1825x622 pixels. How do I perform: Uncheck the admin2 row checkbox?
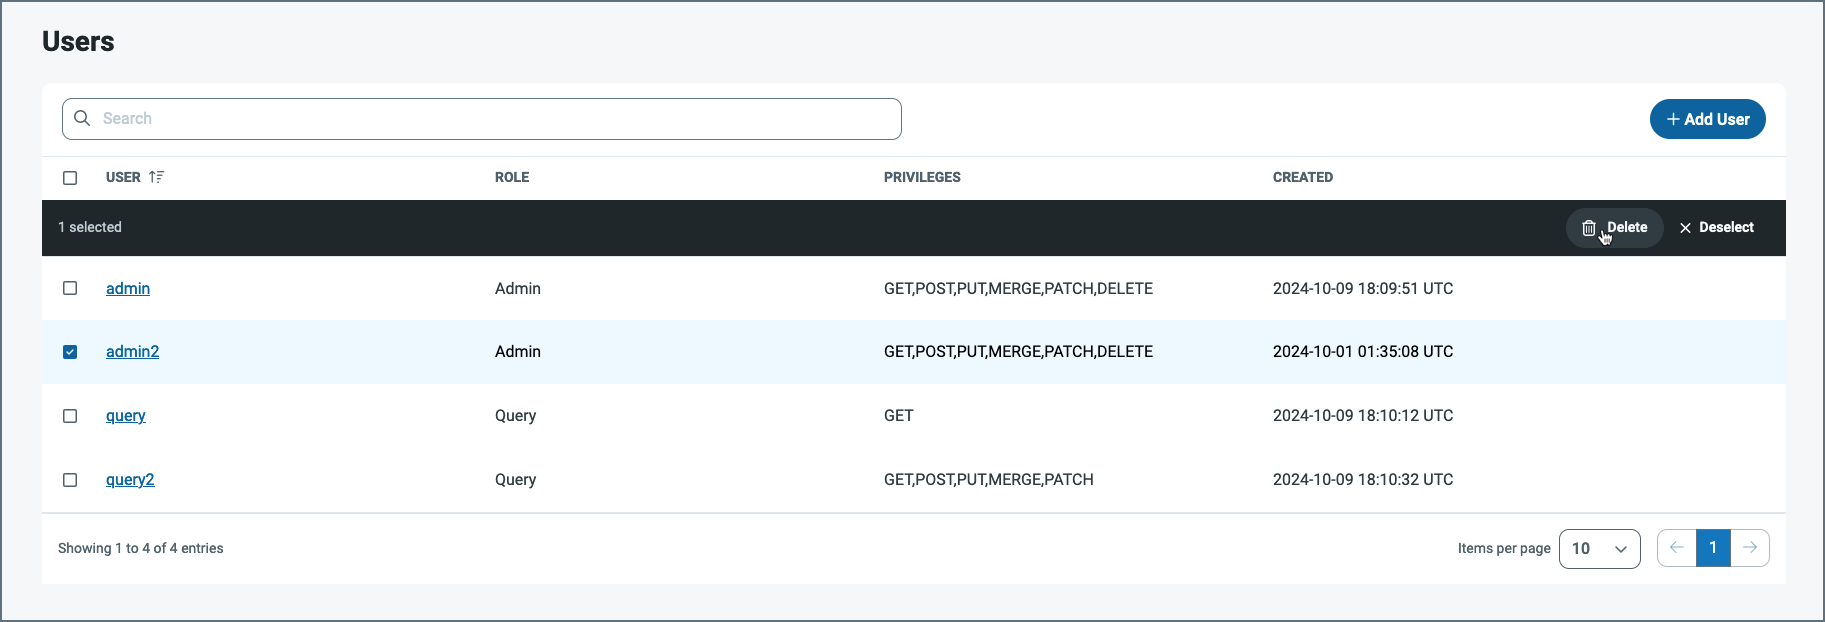point(70,352)
